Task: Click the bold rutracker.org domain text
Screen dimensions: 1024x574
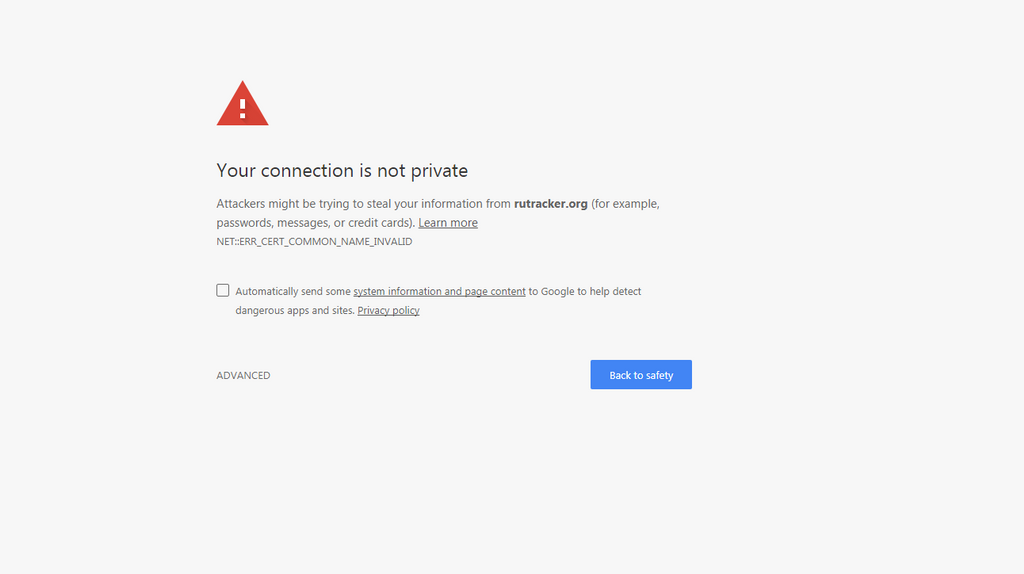Action: click(551, 204)
